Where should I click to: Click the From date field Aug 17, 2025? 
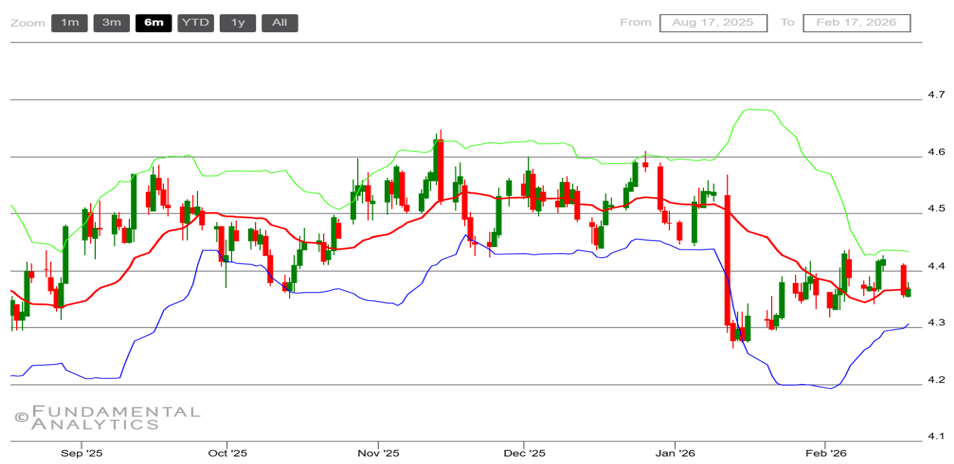[713, 22]
